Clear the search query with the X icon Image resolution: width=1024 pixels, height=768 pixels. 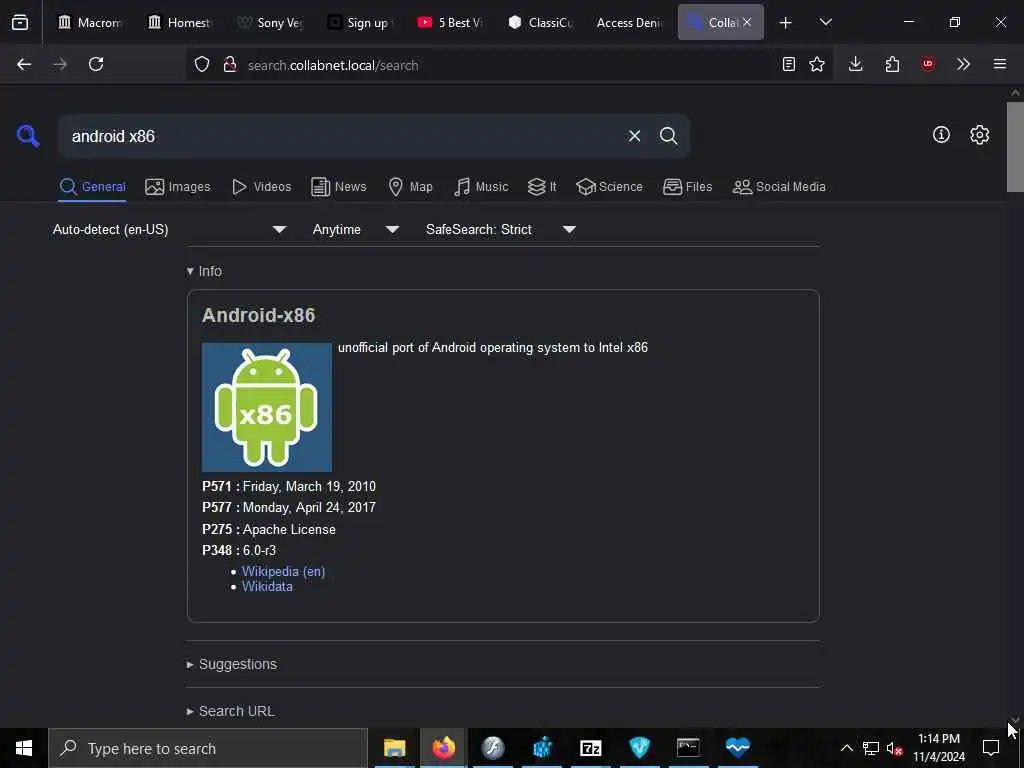634,136
